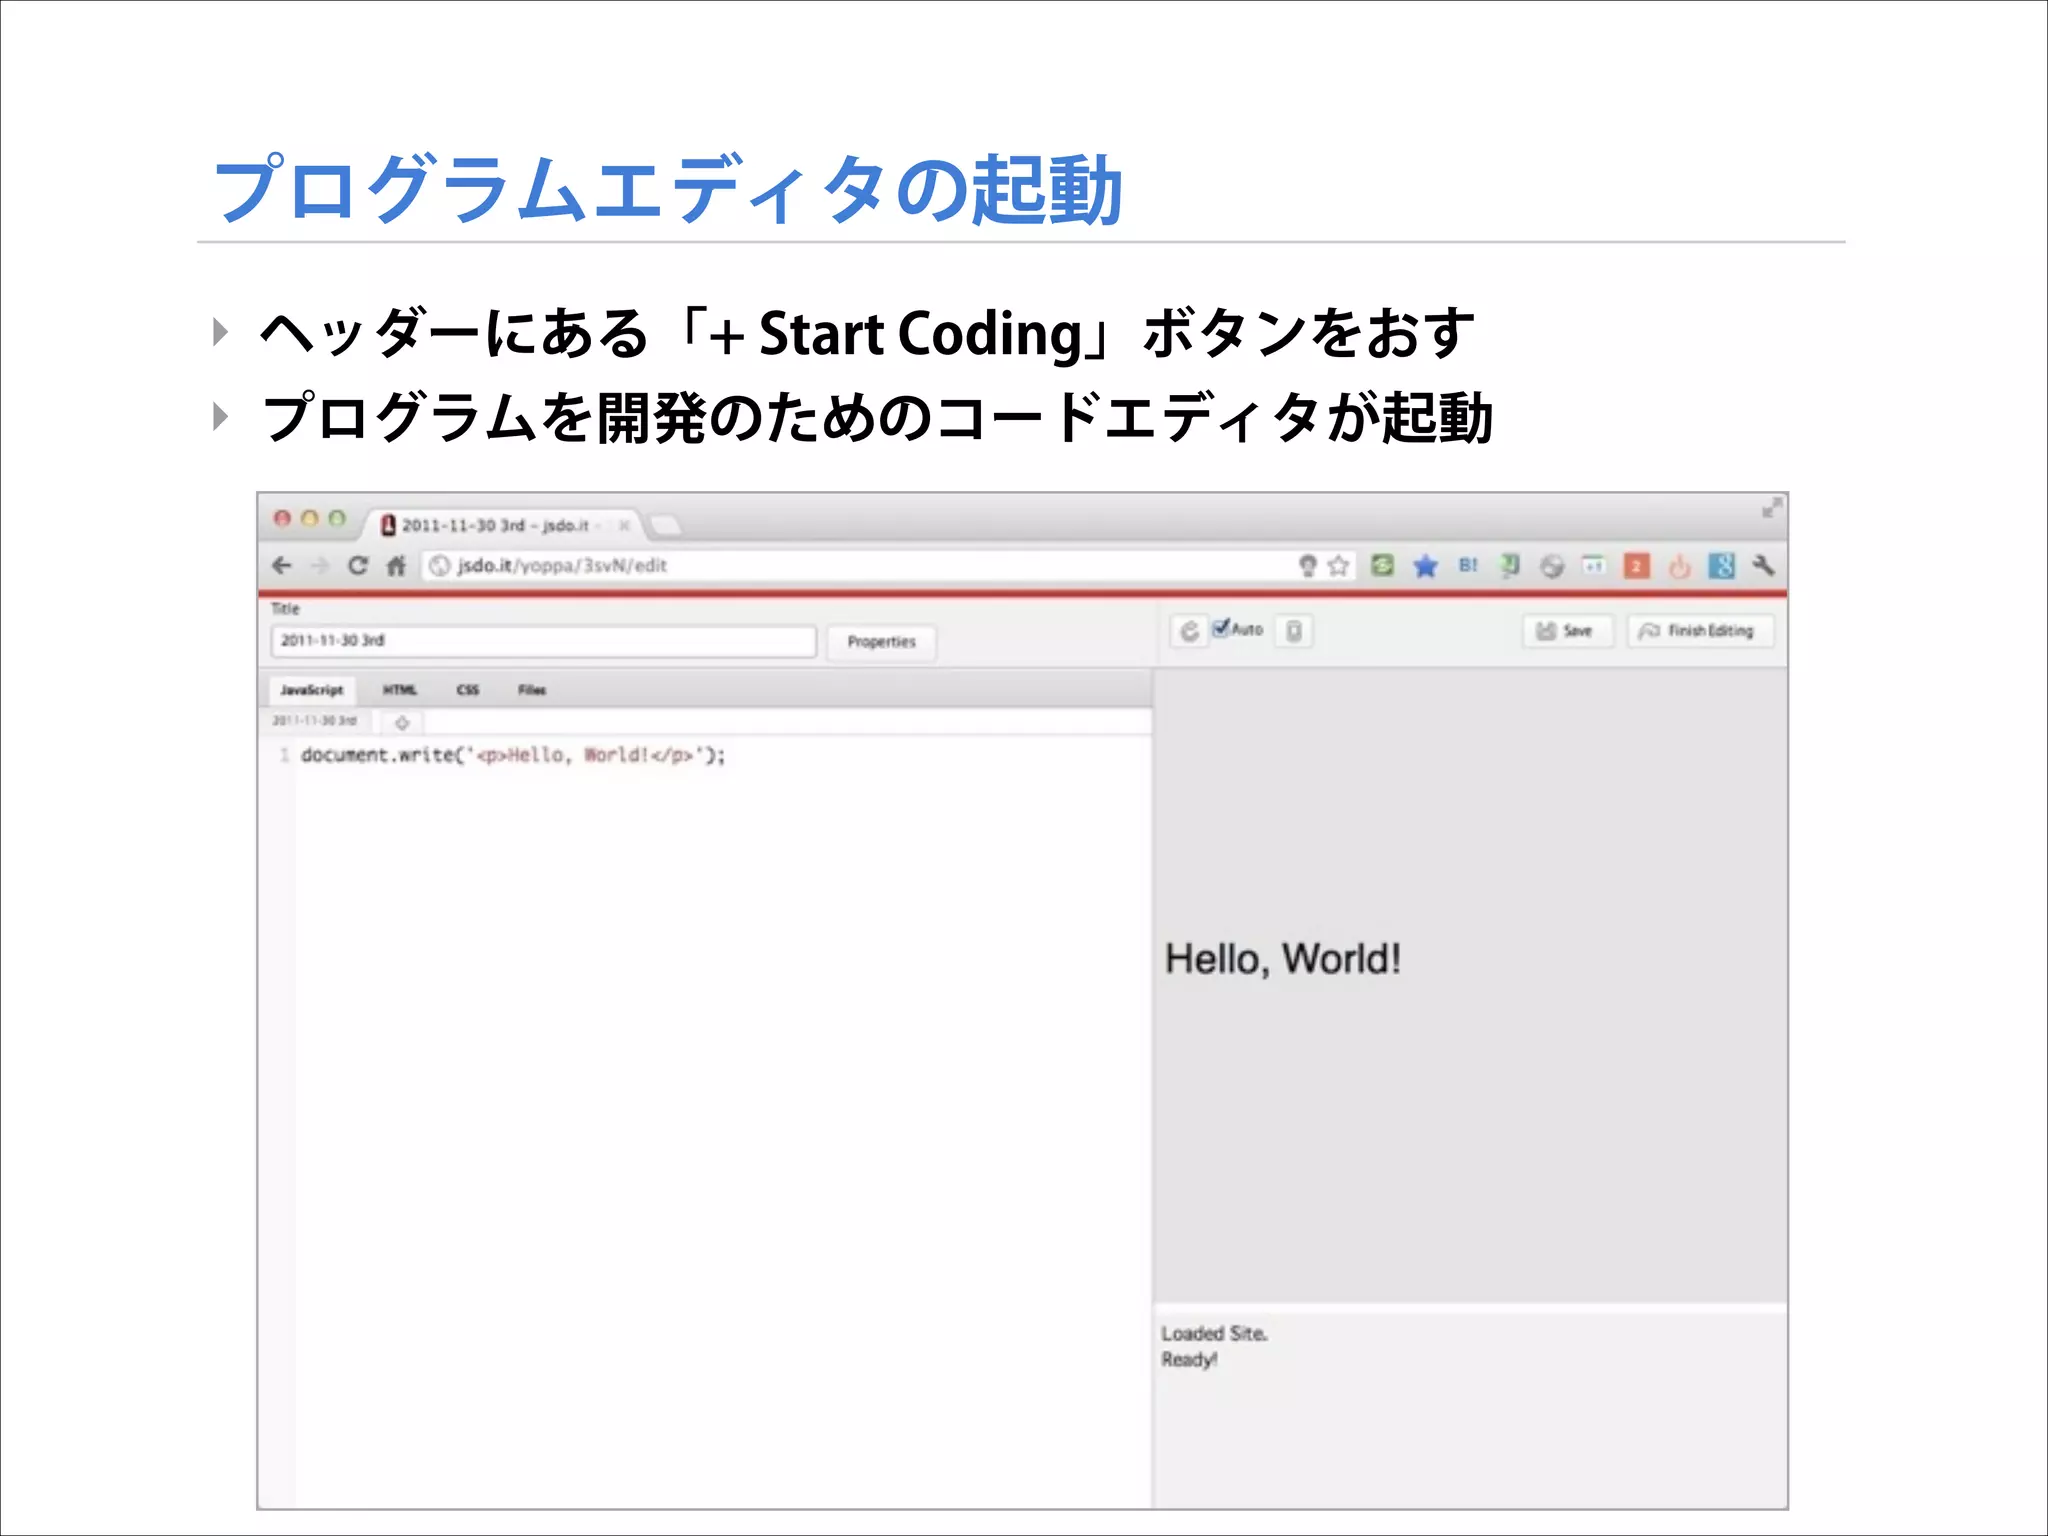The width and height of the screenshot is (2048, 1536).
Task: Switch to the Files tab
Action: coord(532,690)
